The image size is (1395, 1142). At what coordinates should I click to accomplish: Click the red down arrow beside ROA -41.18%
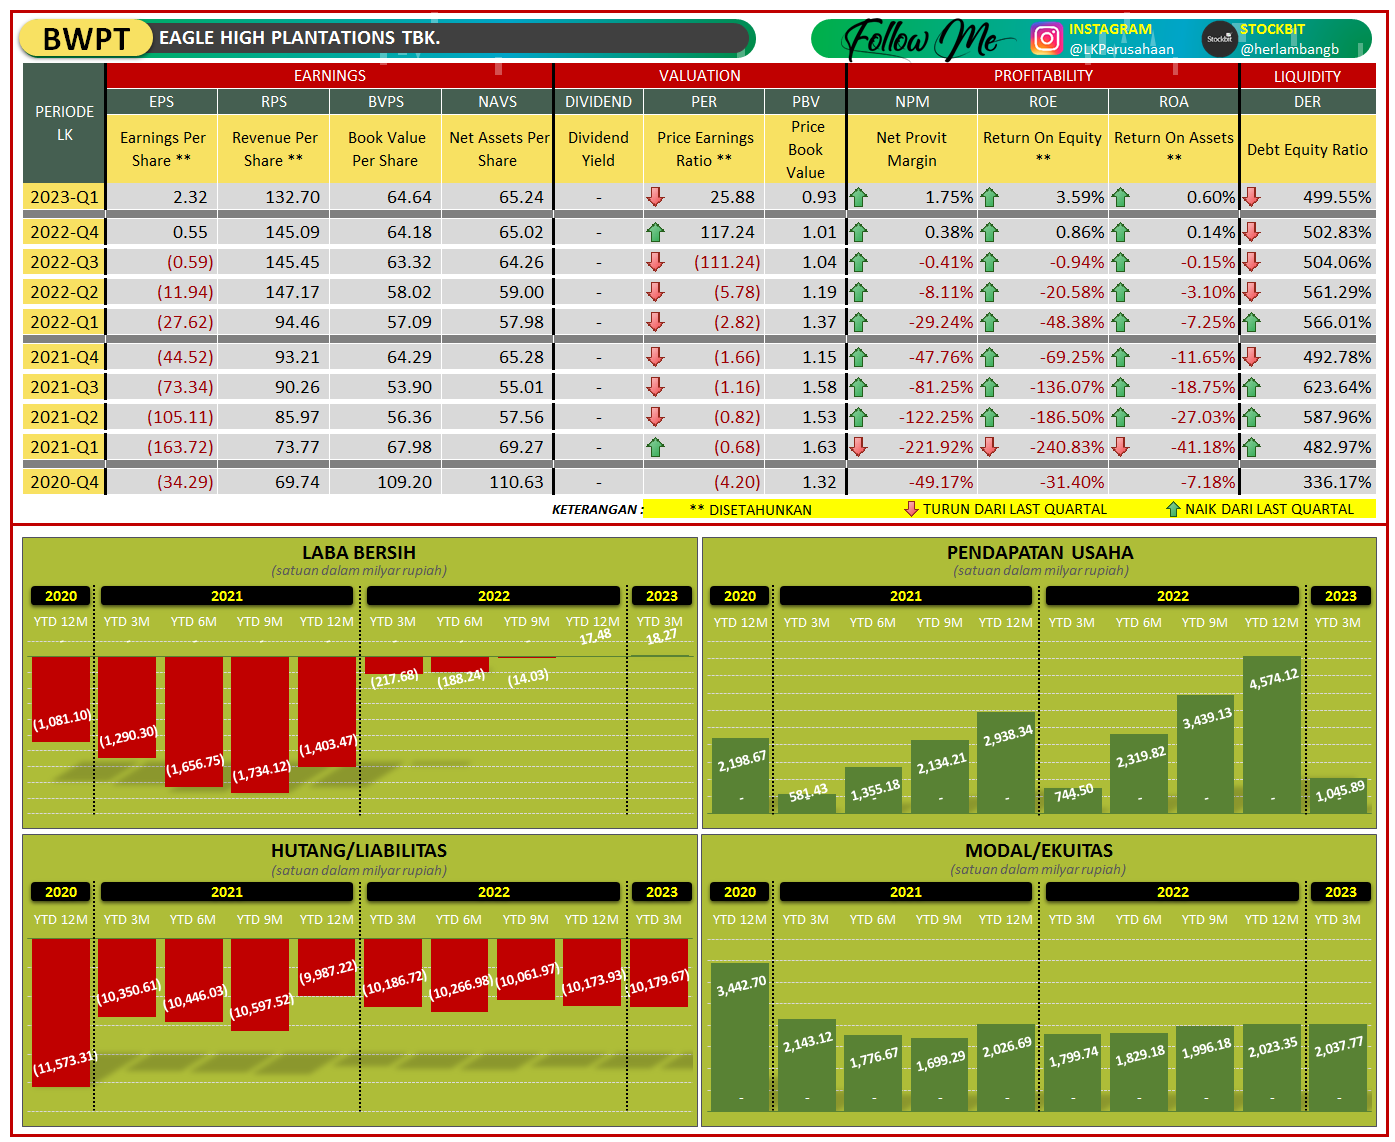tap(1121, 447)
